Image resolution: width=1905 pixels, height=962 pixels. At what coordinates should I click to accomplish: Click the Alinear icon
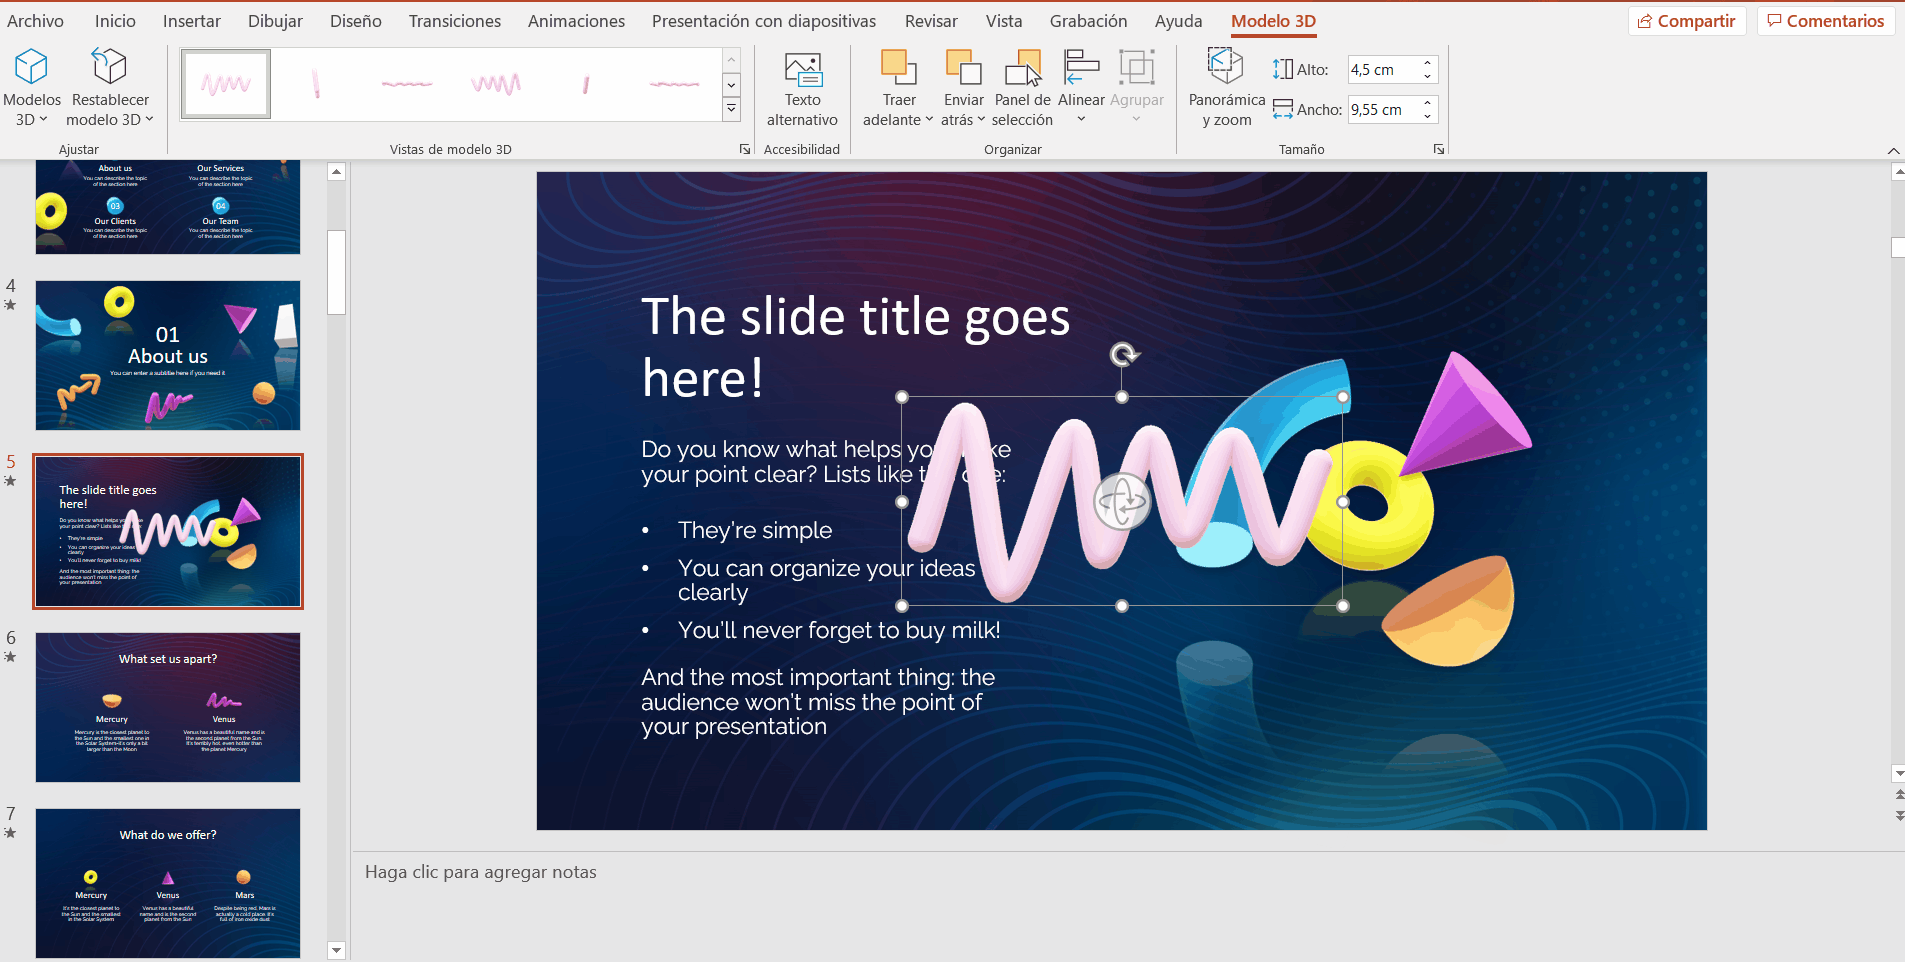[1081, 68]
